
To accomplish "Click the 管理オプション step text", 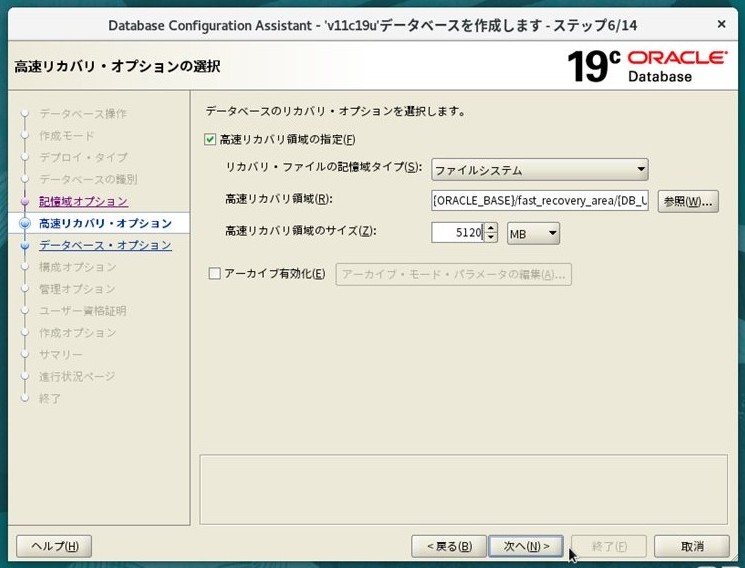I will pyautogui.click(x=77, y=289).
